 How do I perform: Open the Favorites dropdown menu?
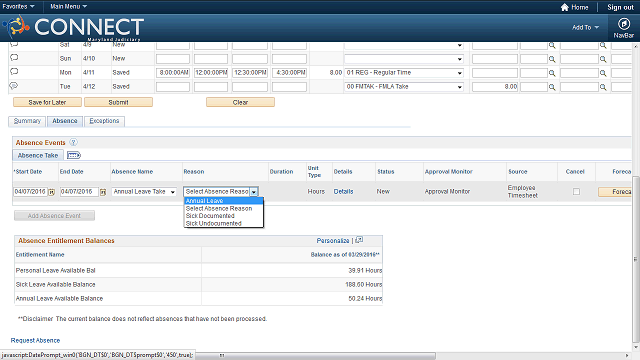click(x=18, y=7)
